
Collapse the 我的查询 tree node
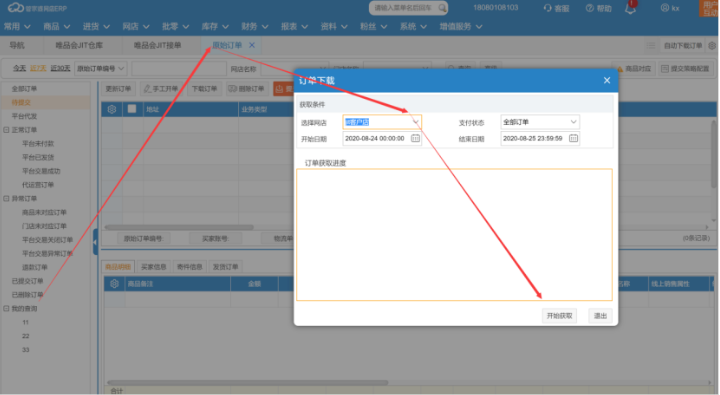coord(6,309)
